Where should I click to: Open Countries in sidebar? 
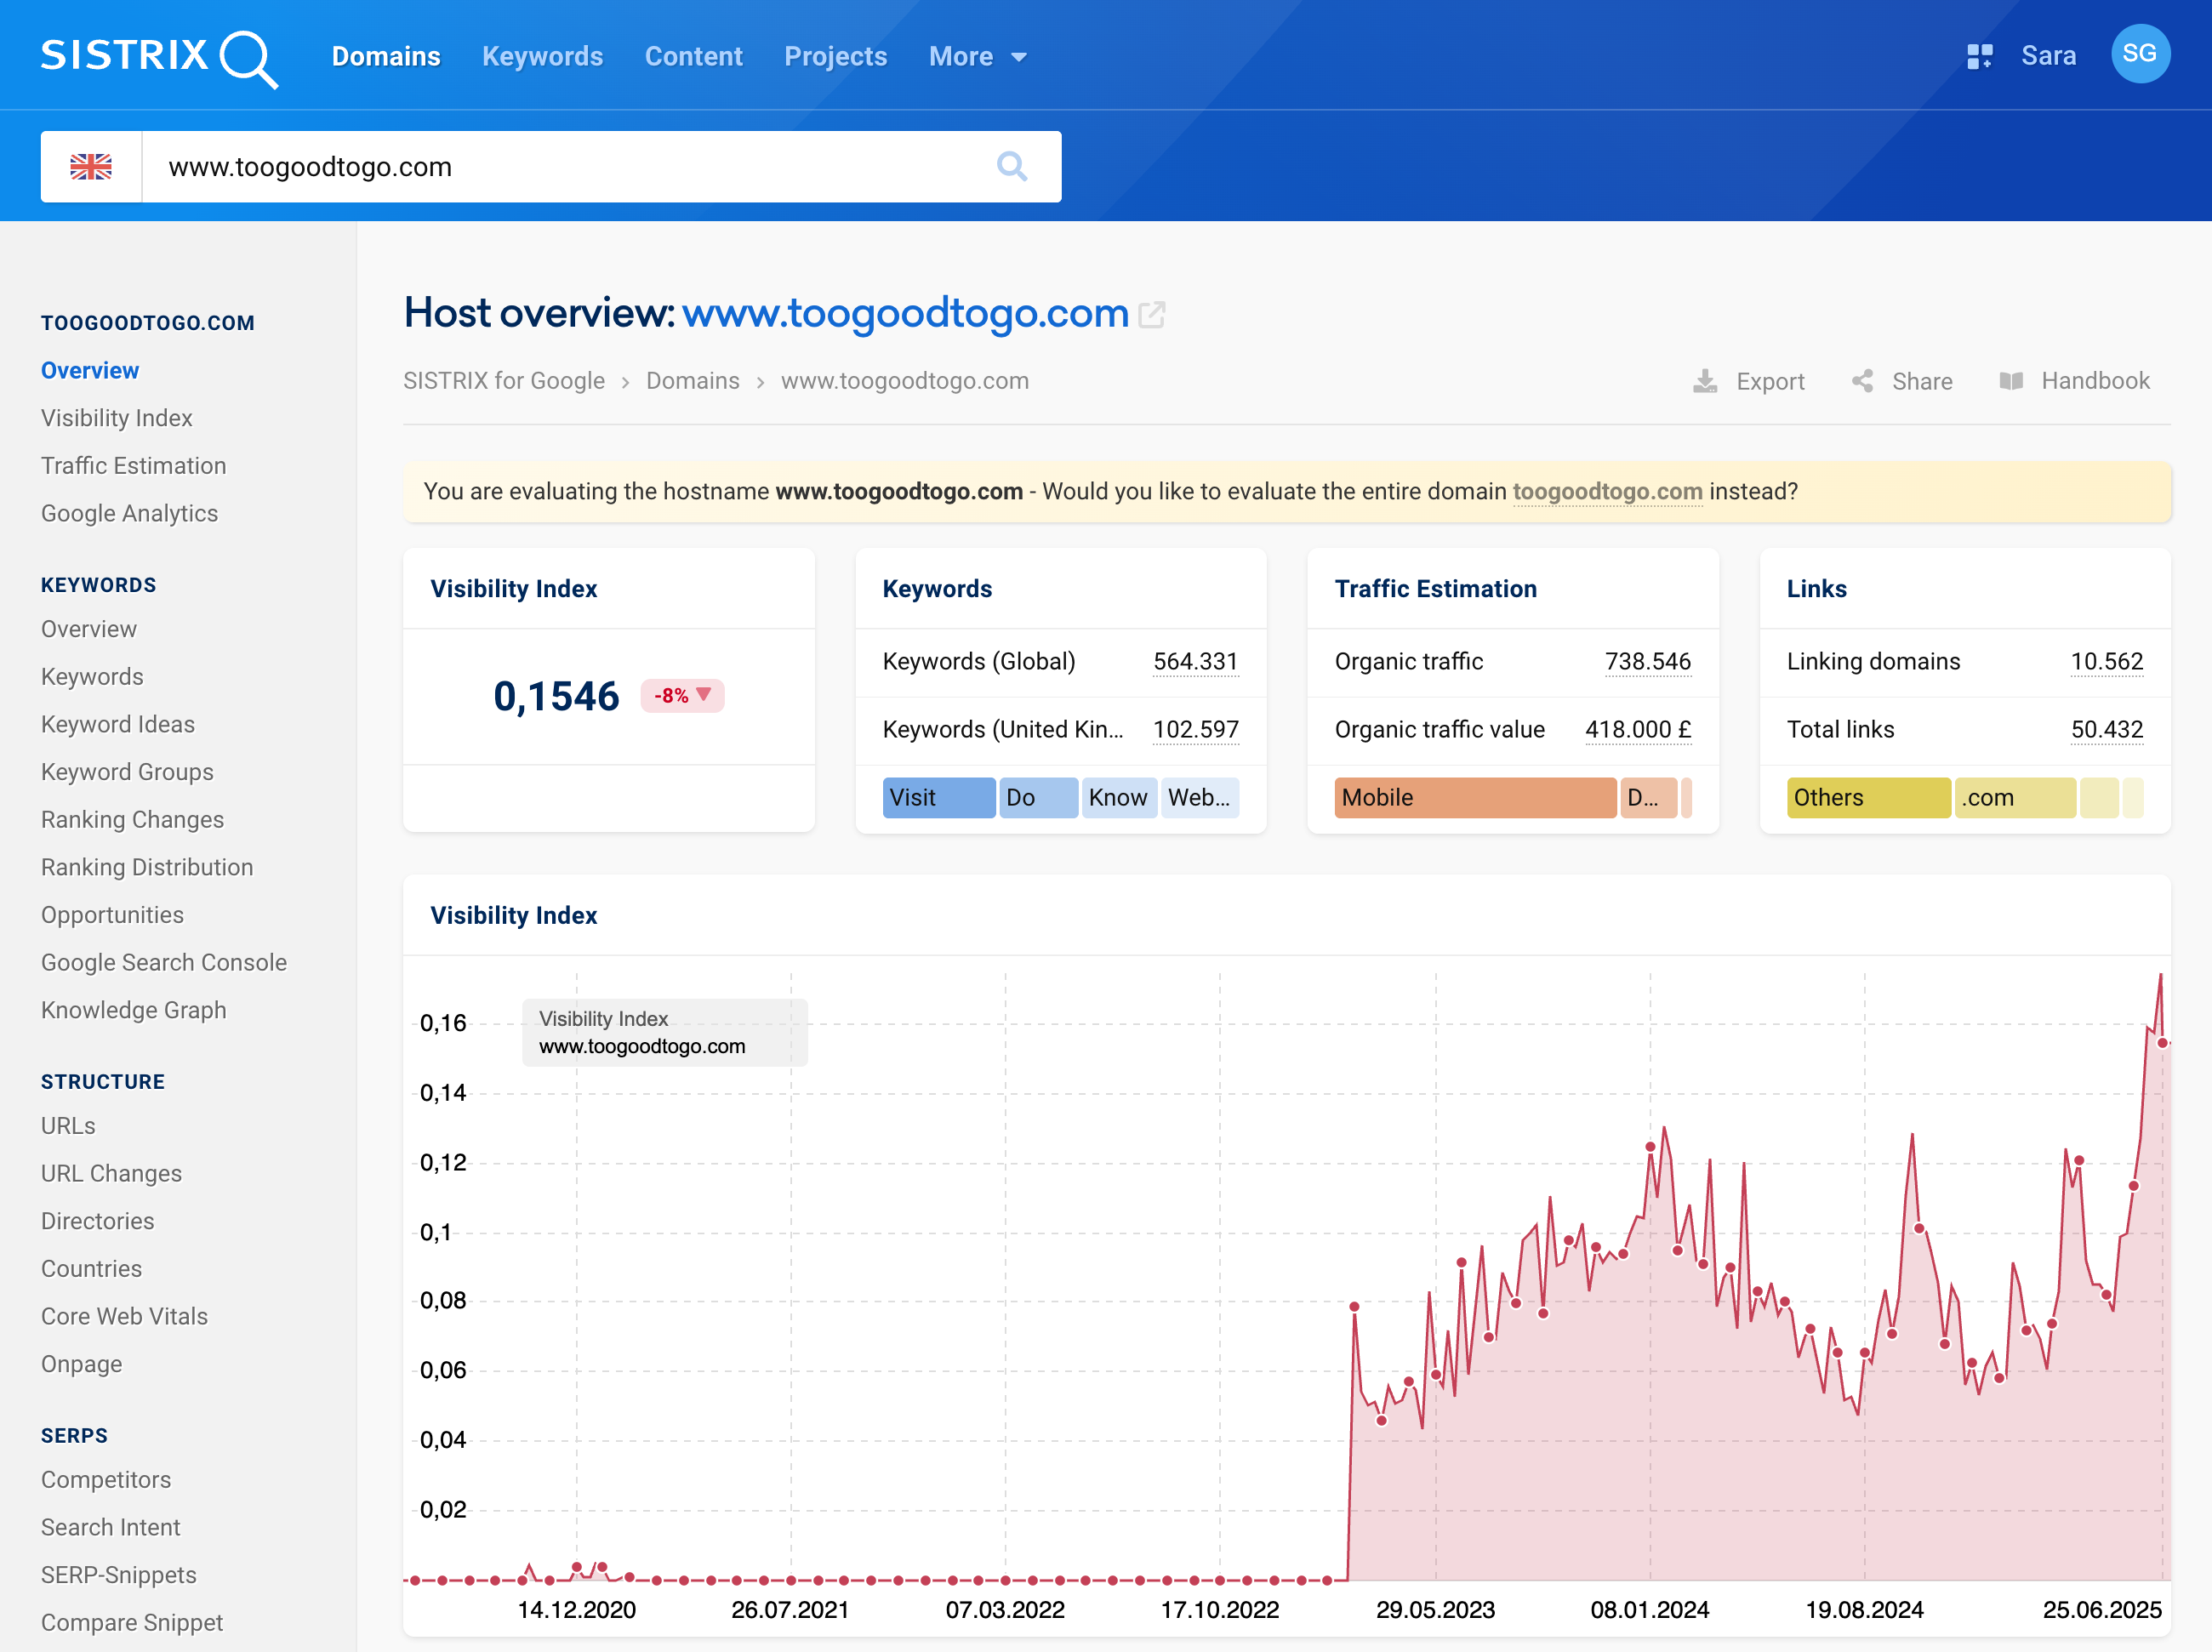(x=92, y=1269)
